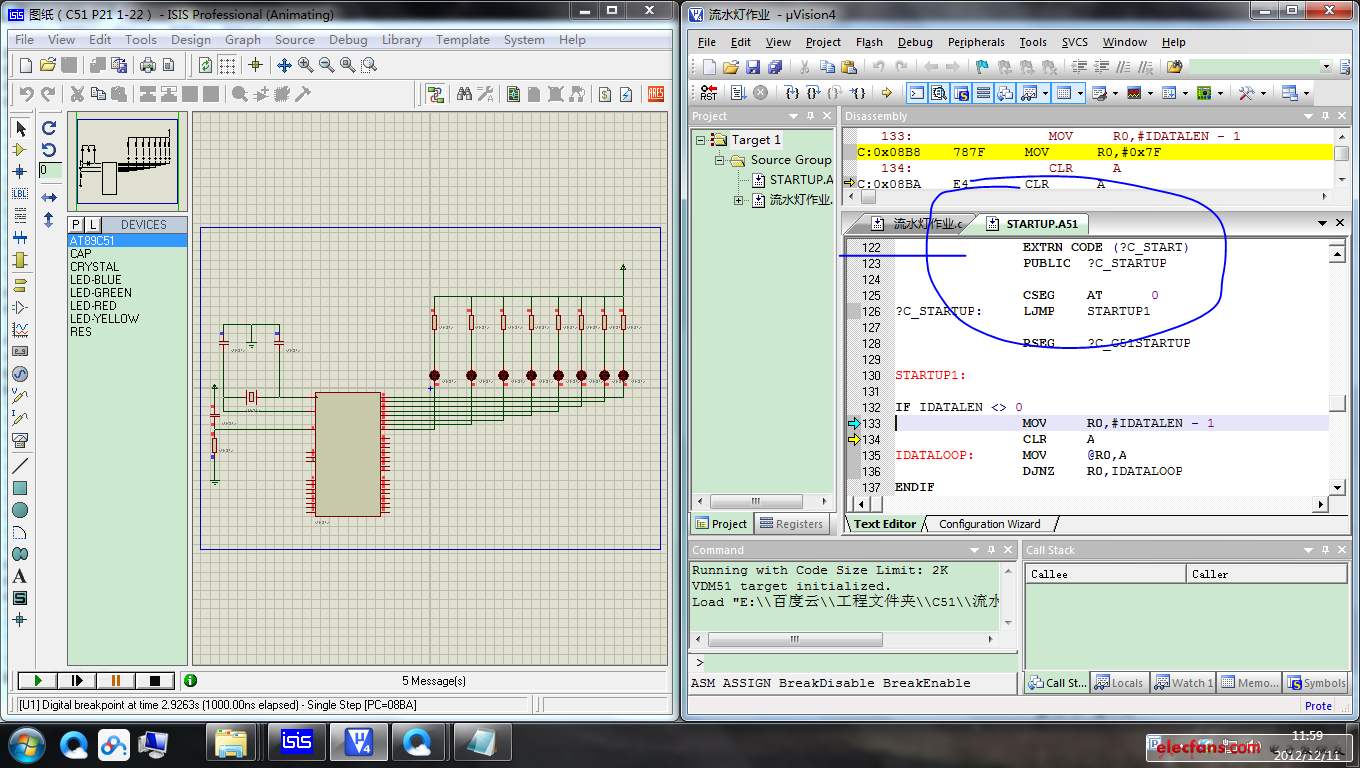Screen dimensions: 1360x768
Task: Stop the ISIS simulation
Action: click(154, 681)
